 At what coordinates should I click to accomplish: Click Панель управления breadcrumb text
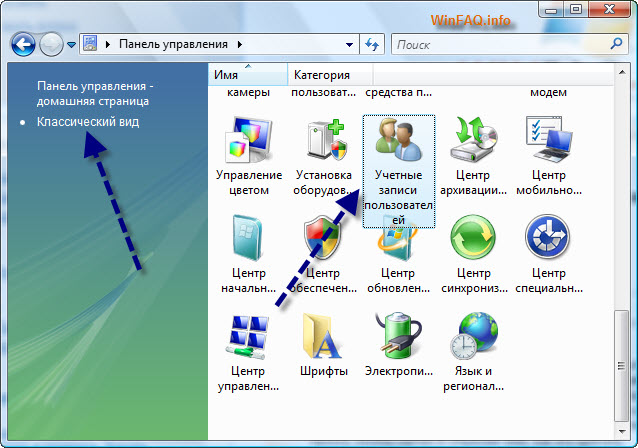click(x=173, y=44)
